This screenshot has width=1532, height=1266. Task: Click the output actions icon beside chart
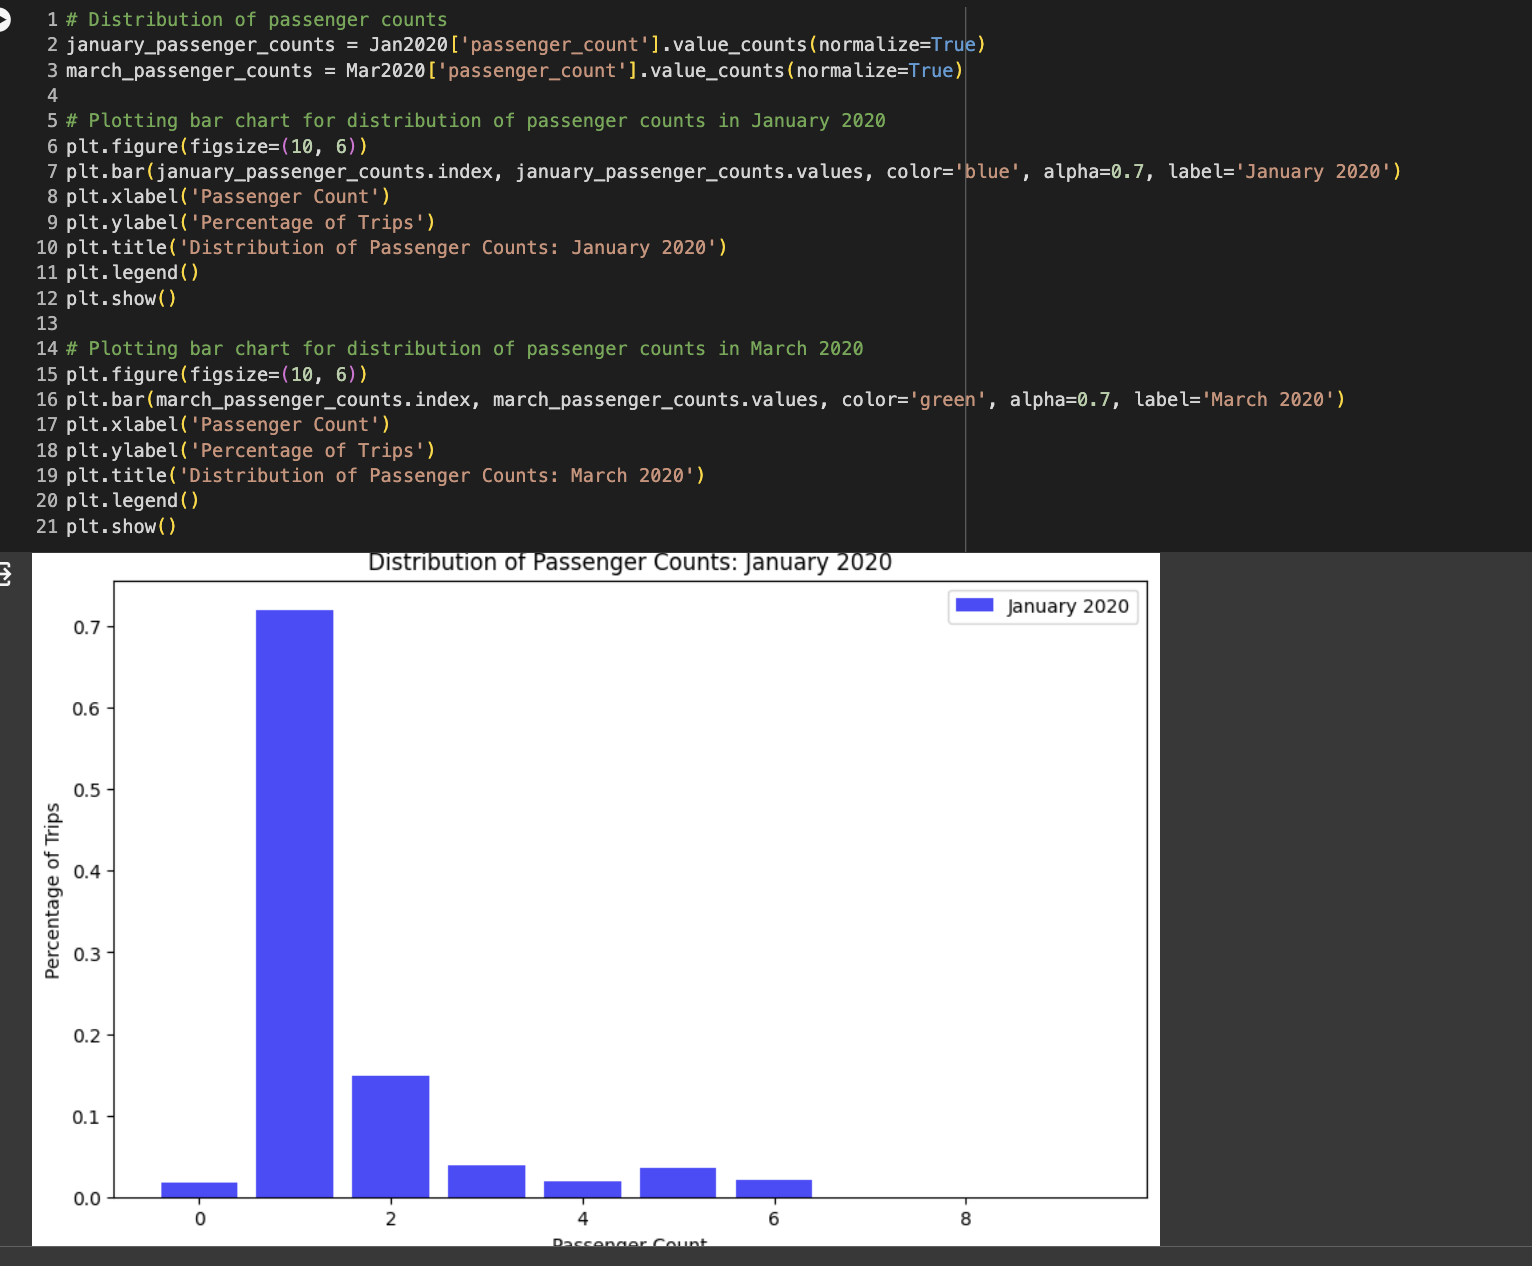point(5,574)
